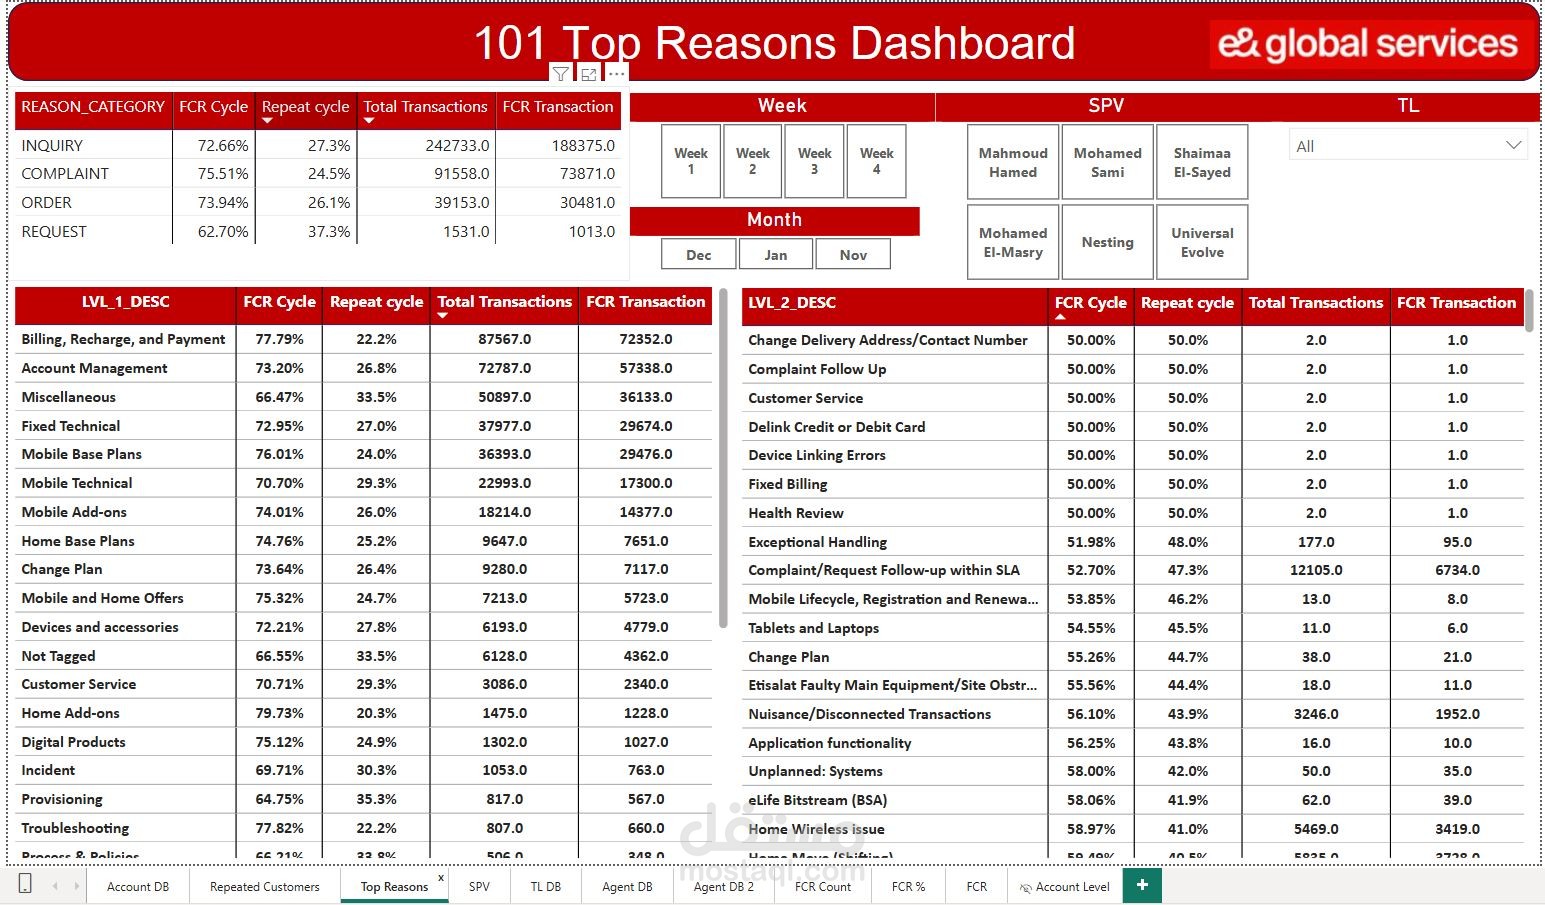Open the filter icon on the visual header
1545x905 pixels.
[x=561, y=74]
